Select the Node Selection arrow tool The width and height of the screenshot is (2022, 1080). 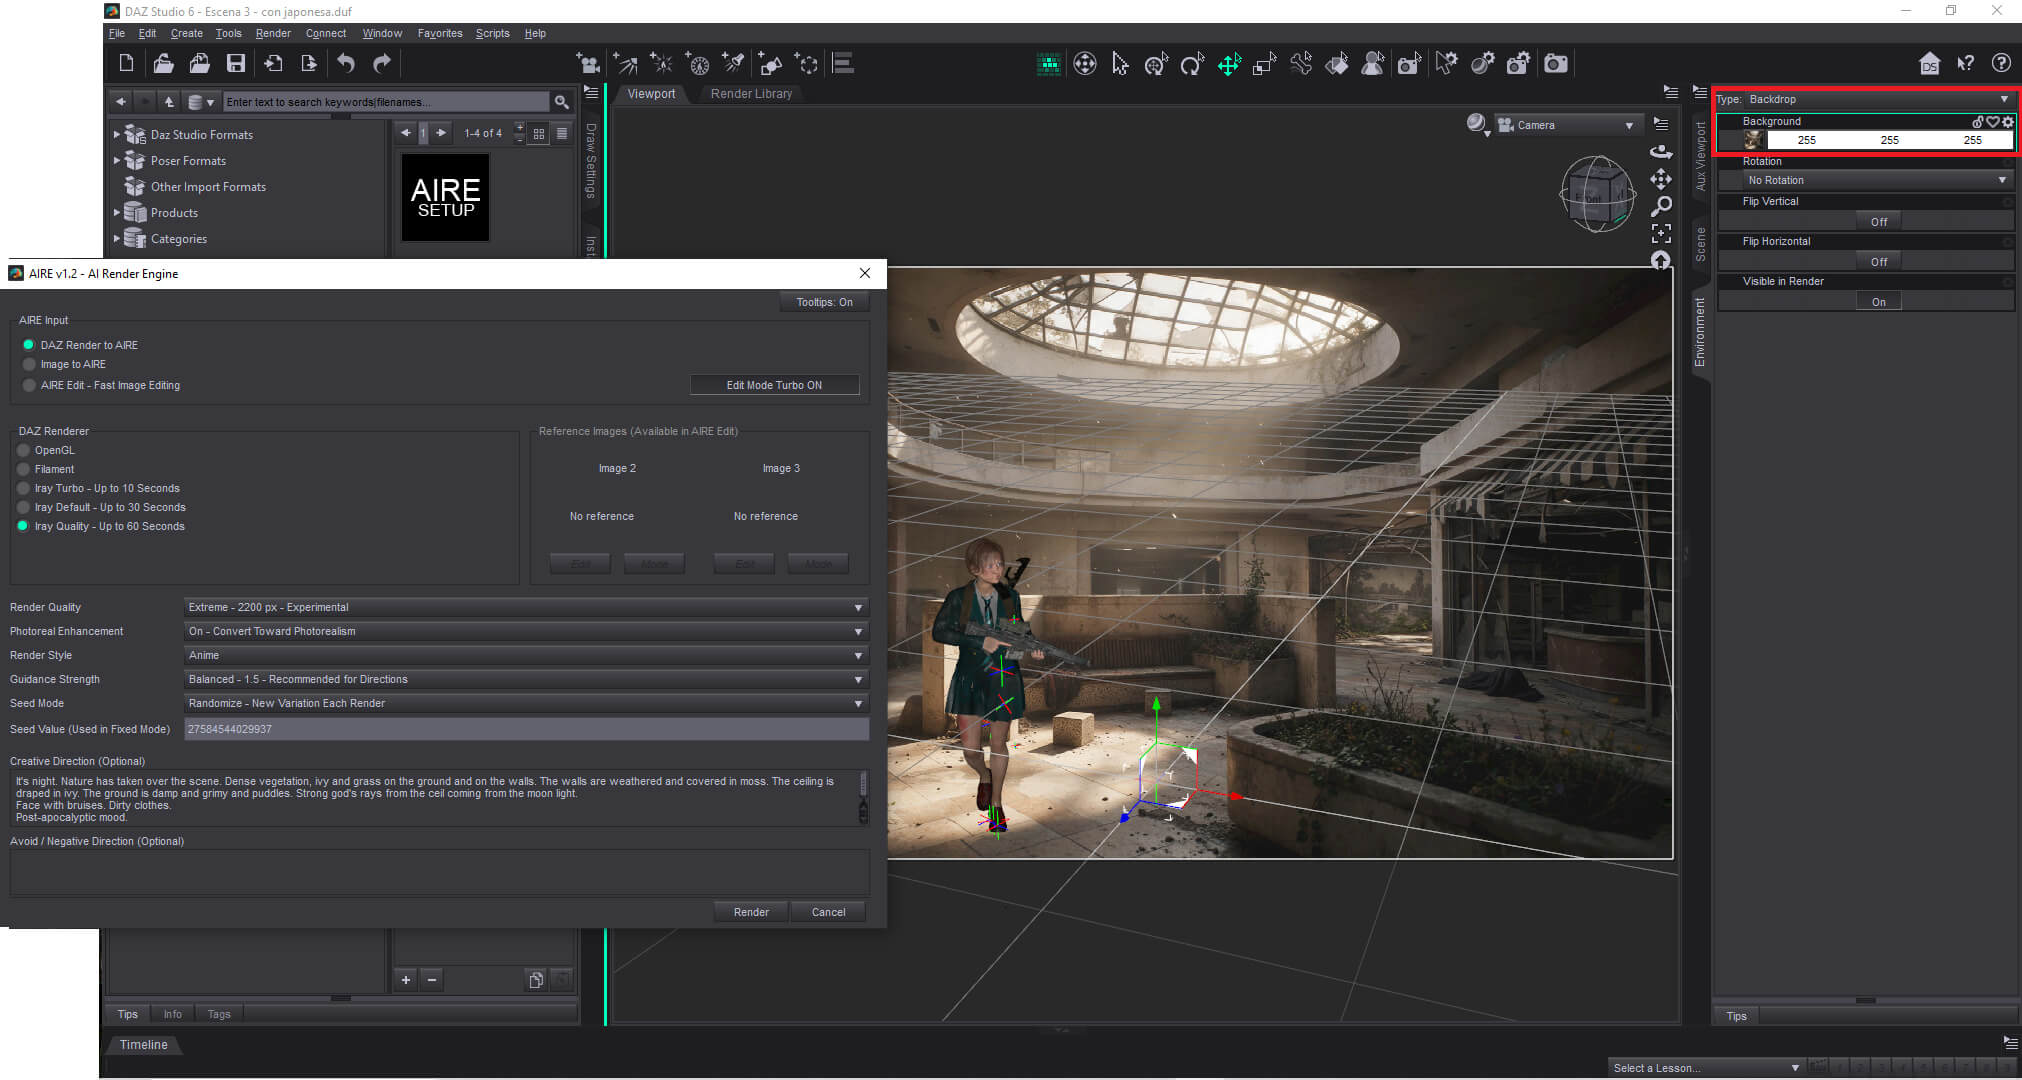1120,64
